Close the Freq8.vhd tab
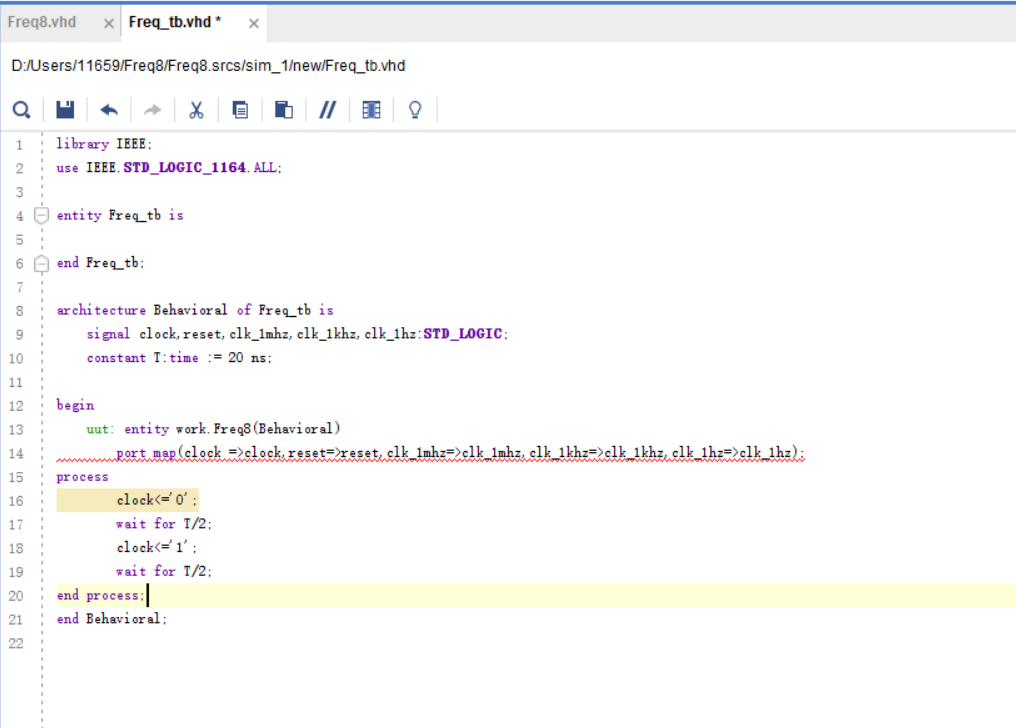This screenshot has width=1016, height=728. click(109, 23)
